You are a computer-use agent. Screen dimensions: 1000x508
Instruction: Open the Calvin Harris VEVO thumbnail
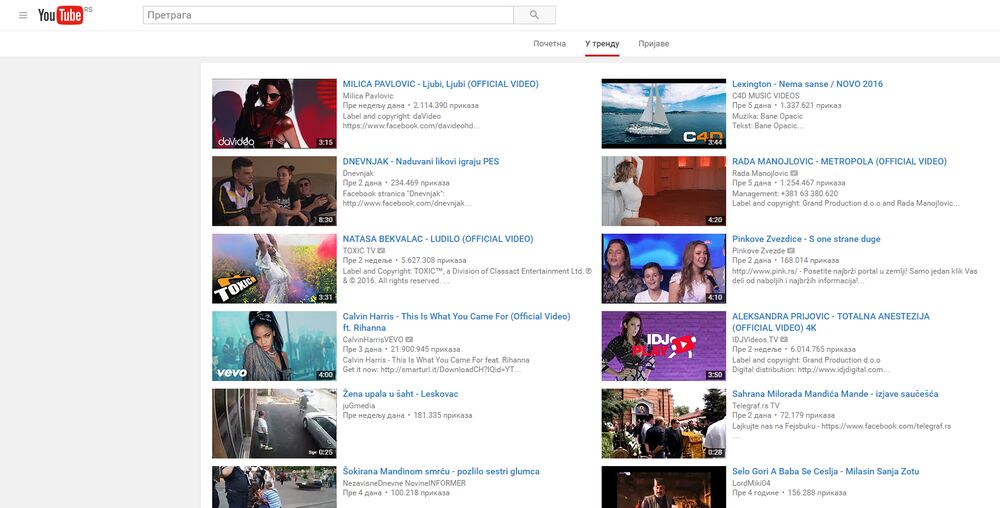click(274, 346)
